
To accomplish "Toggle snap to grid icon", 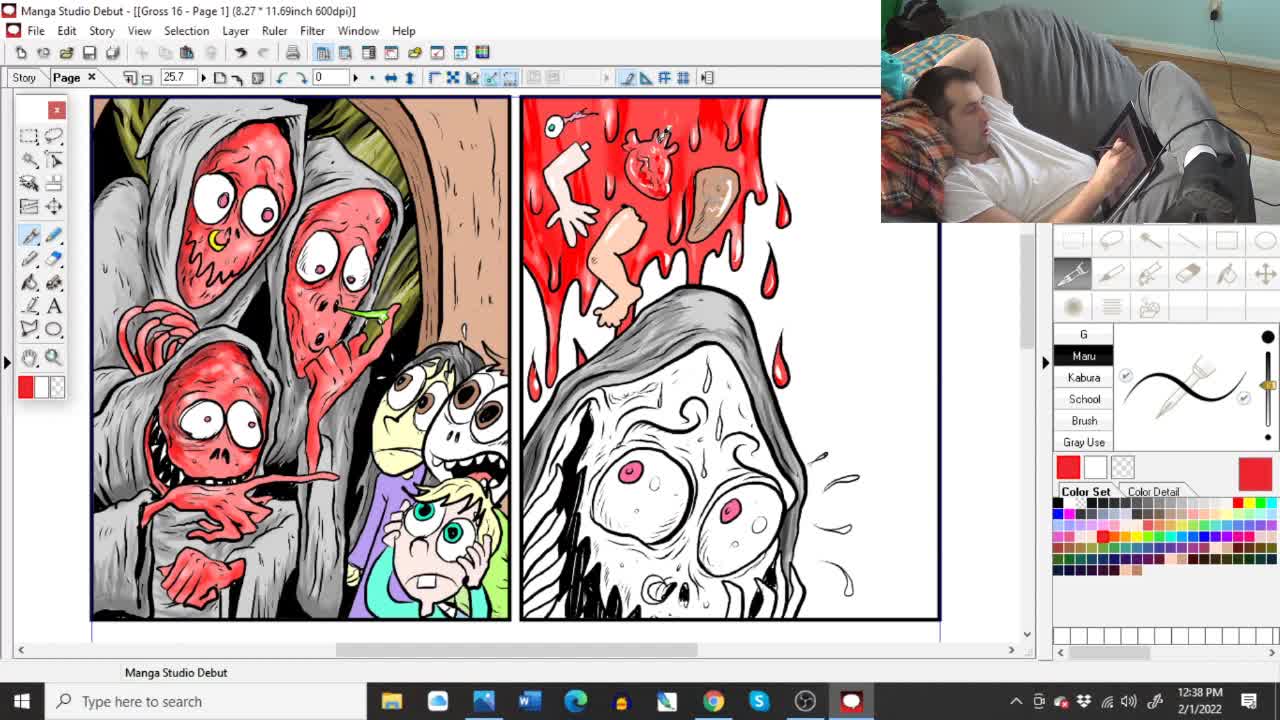I will tap(683, 78).
